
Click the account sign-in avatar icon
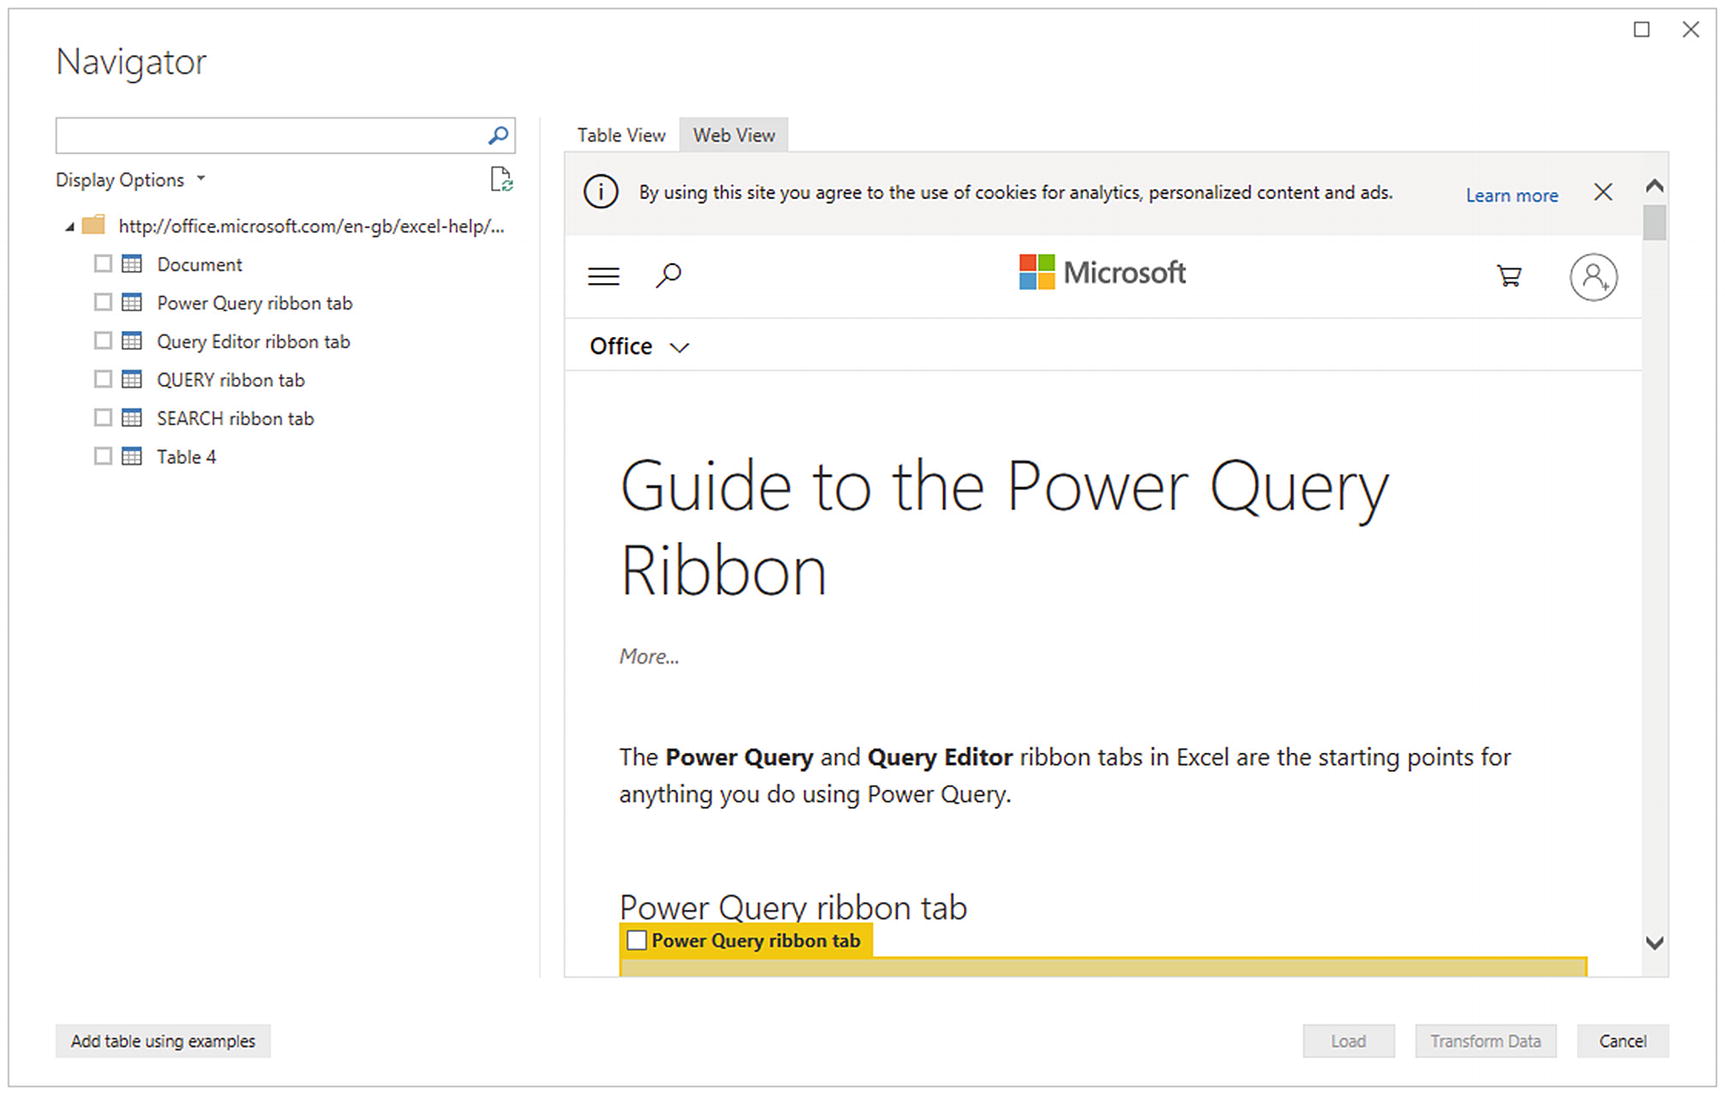[1593, 277]
